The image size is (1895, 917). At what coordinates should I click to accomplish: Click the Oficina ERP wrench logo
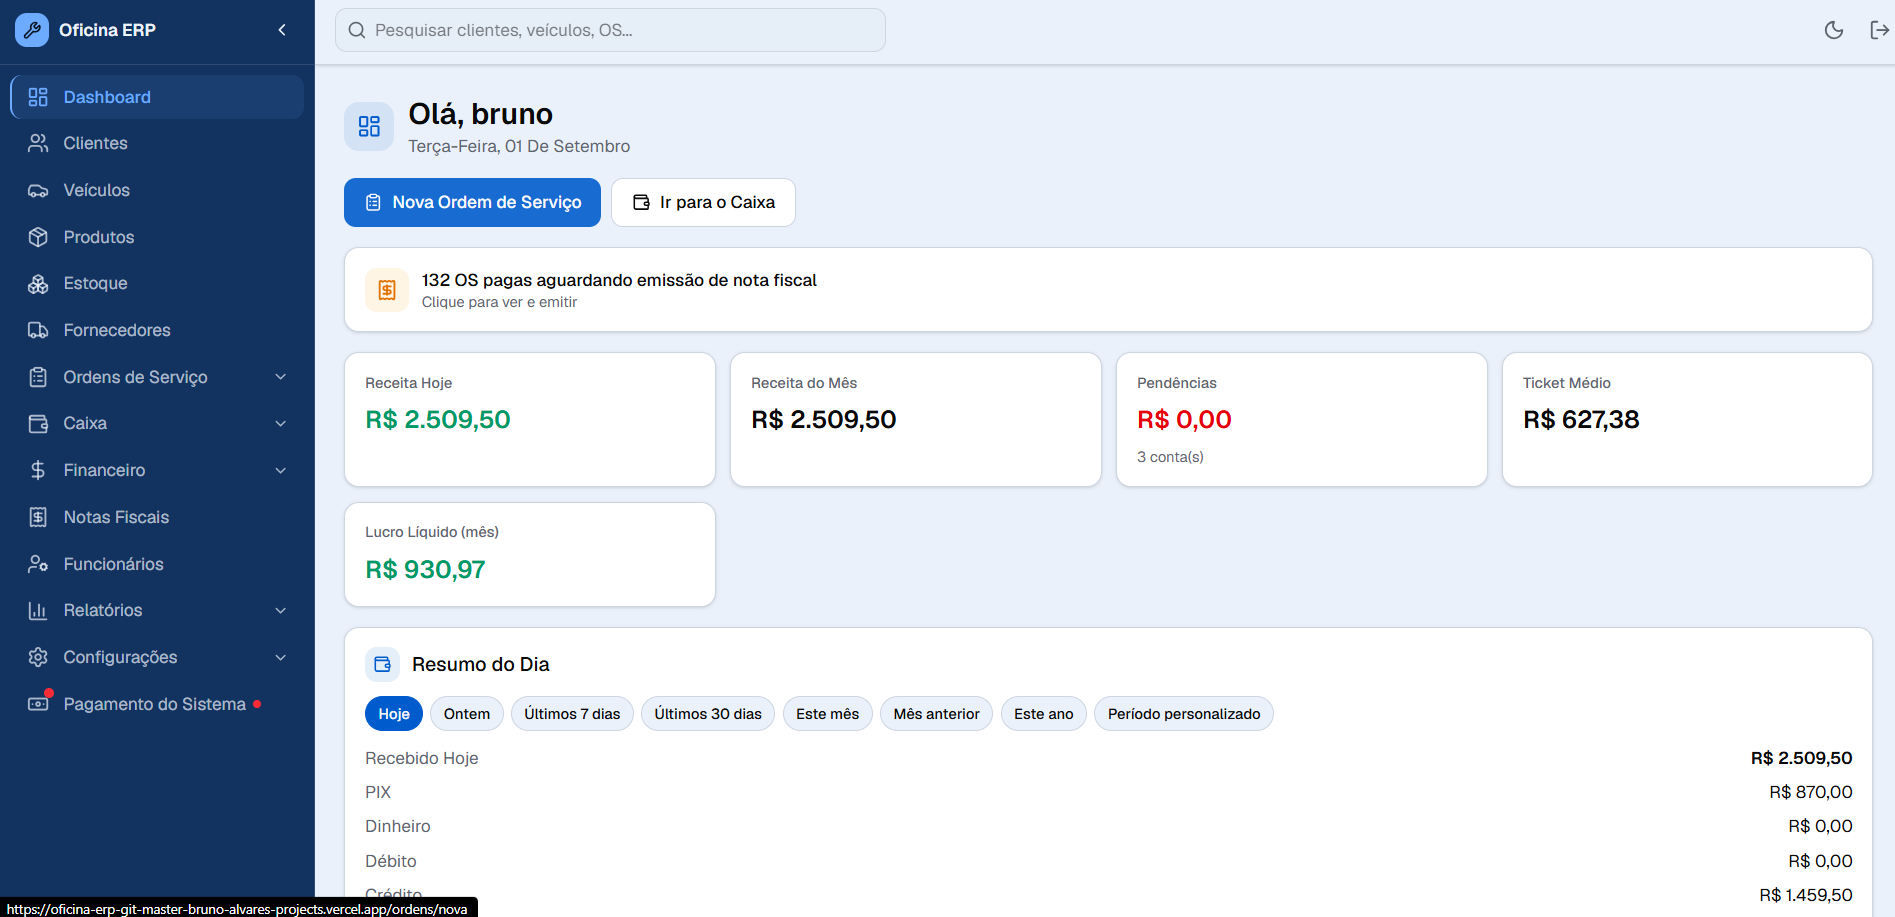(x=32, y=30)
